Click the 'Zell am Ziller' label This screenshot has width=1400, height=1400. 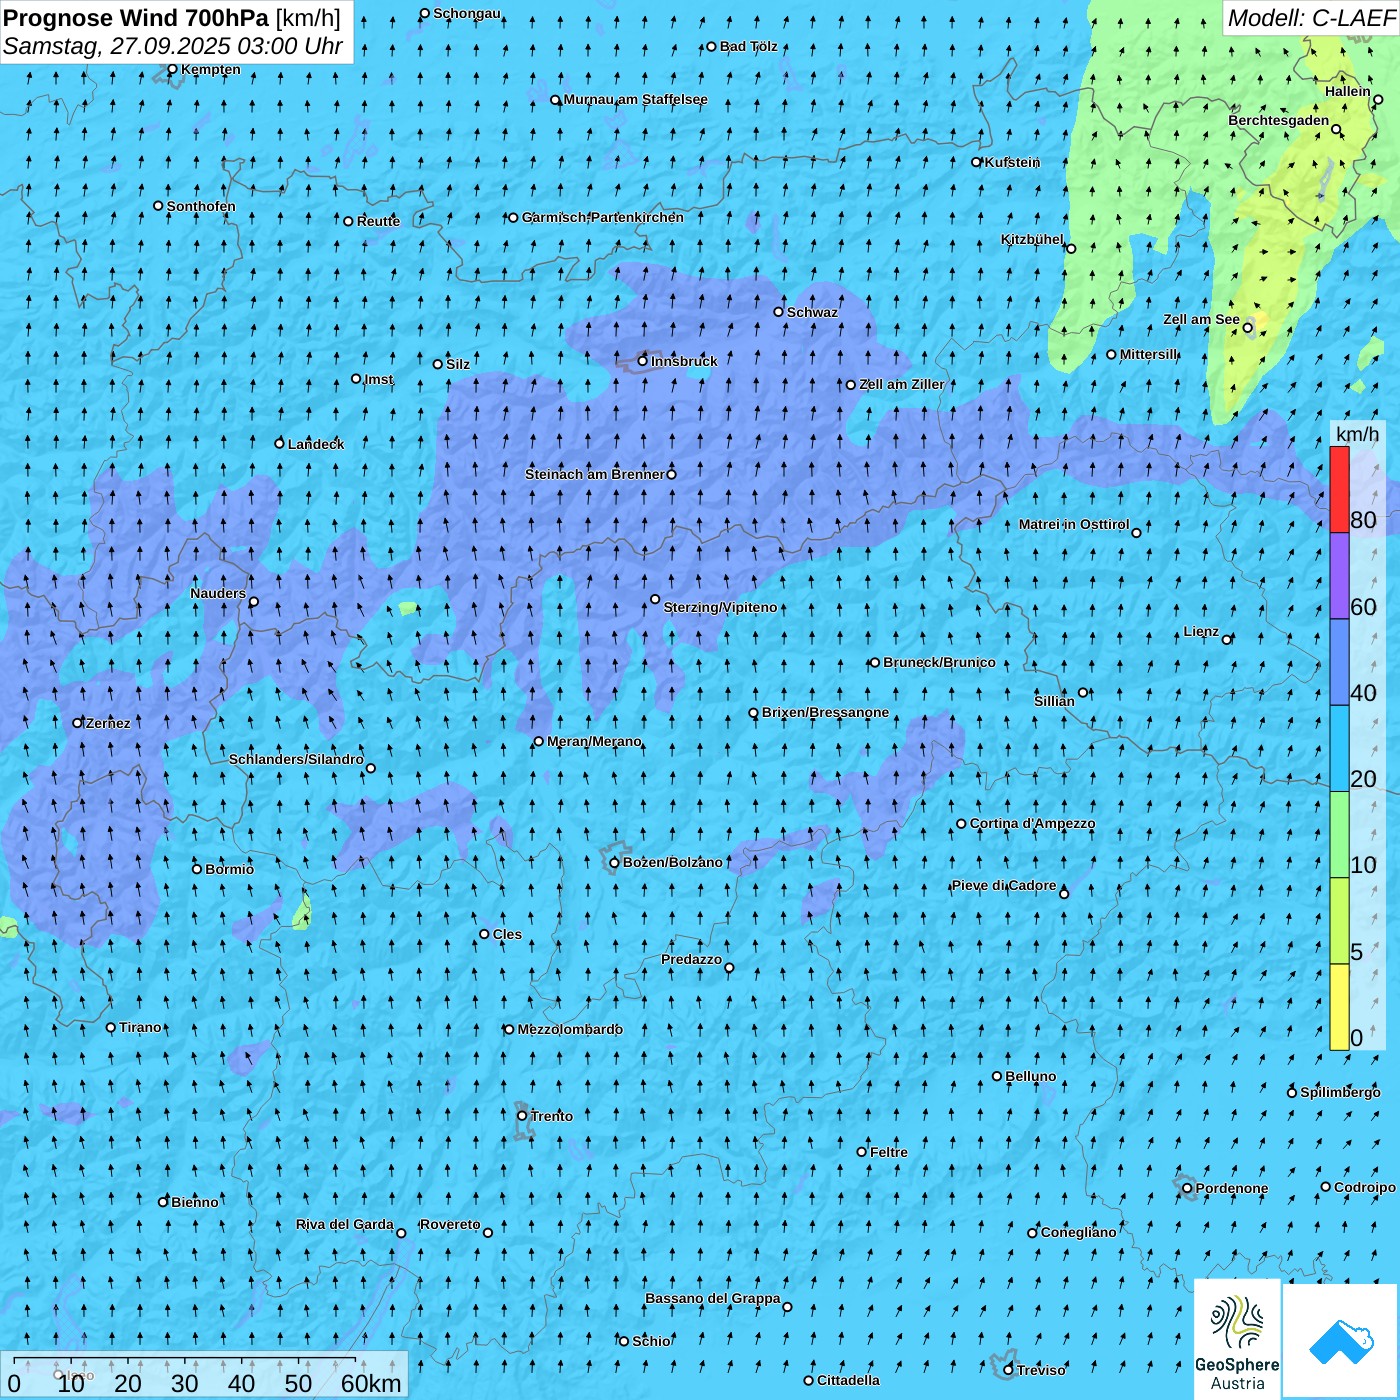click(902, 384)
